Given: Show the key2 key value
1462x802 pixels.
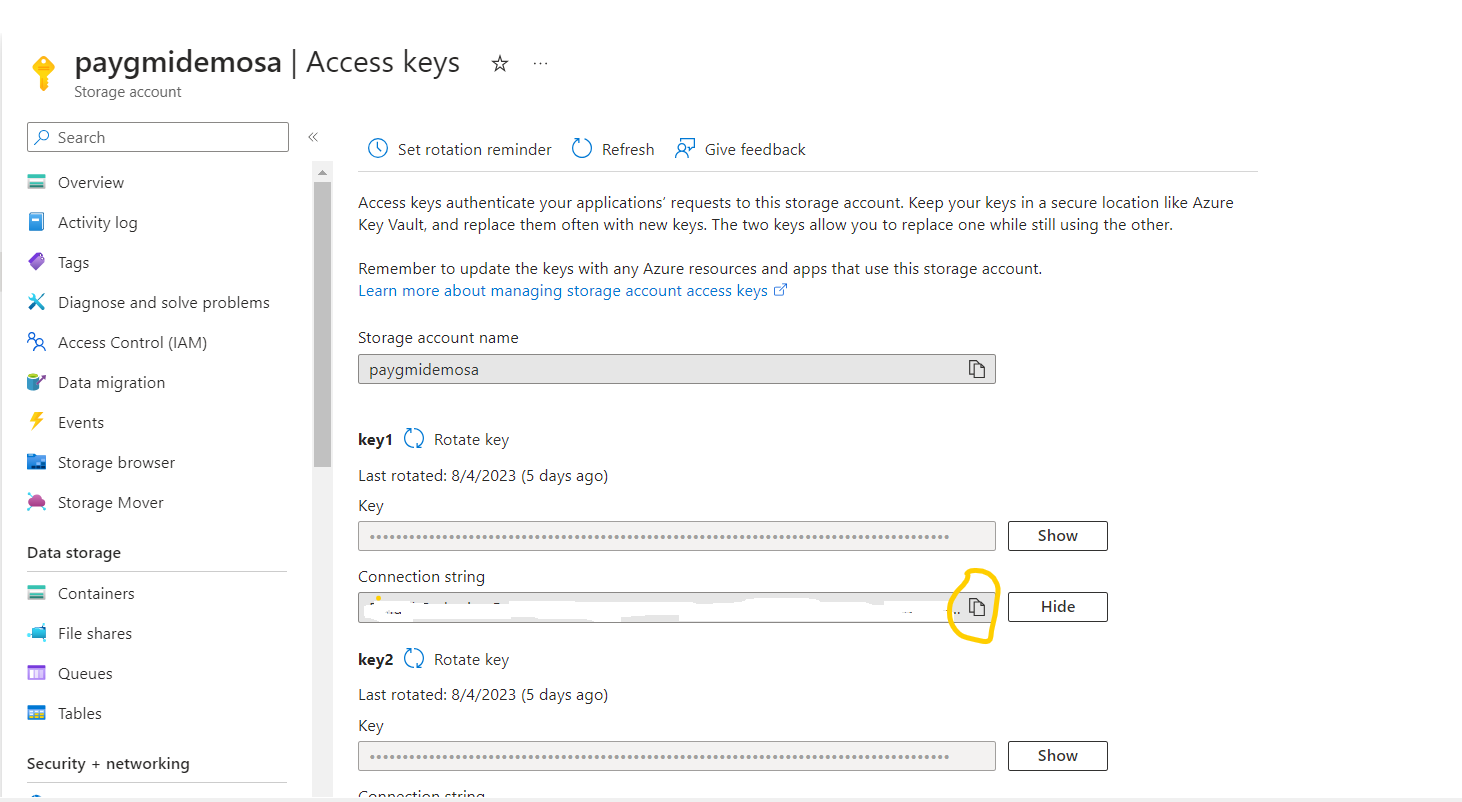Looking at the screenshot, I should pyautogui.click(x=1057, y=756).
